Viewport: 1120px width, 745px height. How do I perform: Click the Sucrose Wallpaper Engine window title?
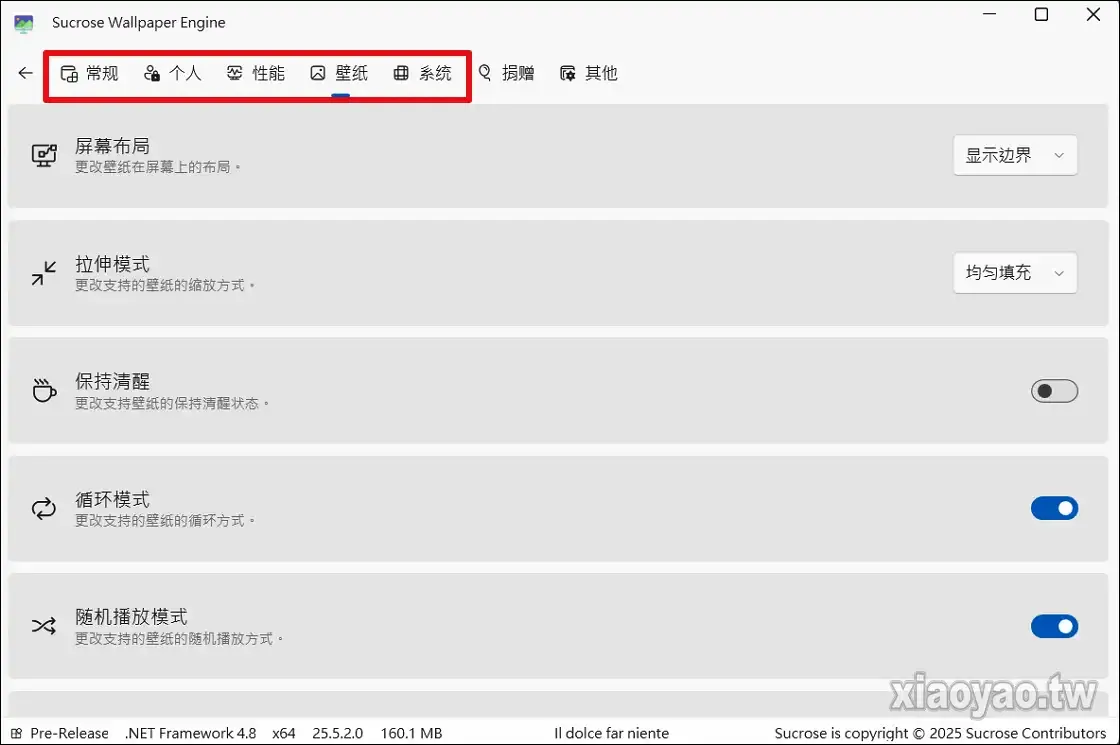pyautogui.click(x=139, y=23)
